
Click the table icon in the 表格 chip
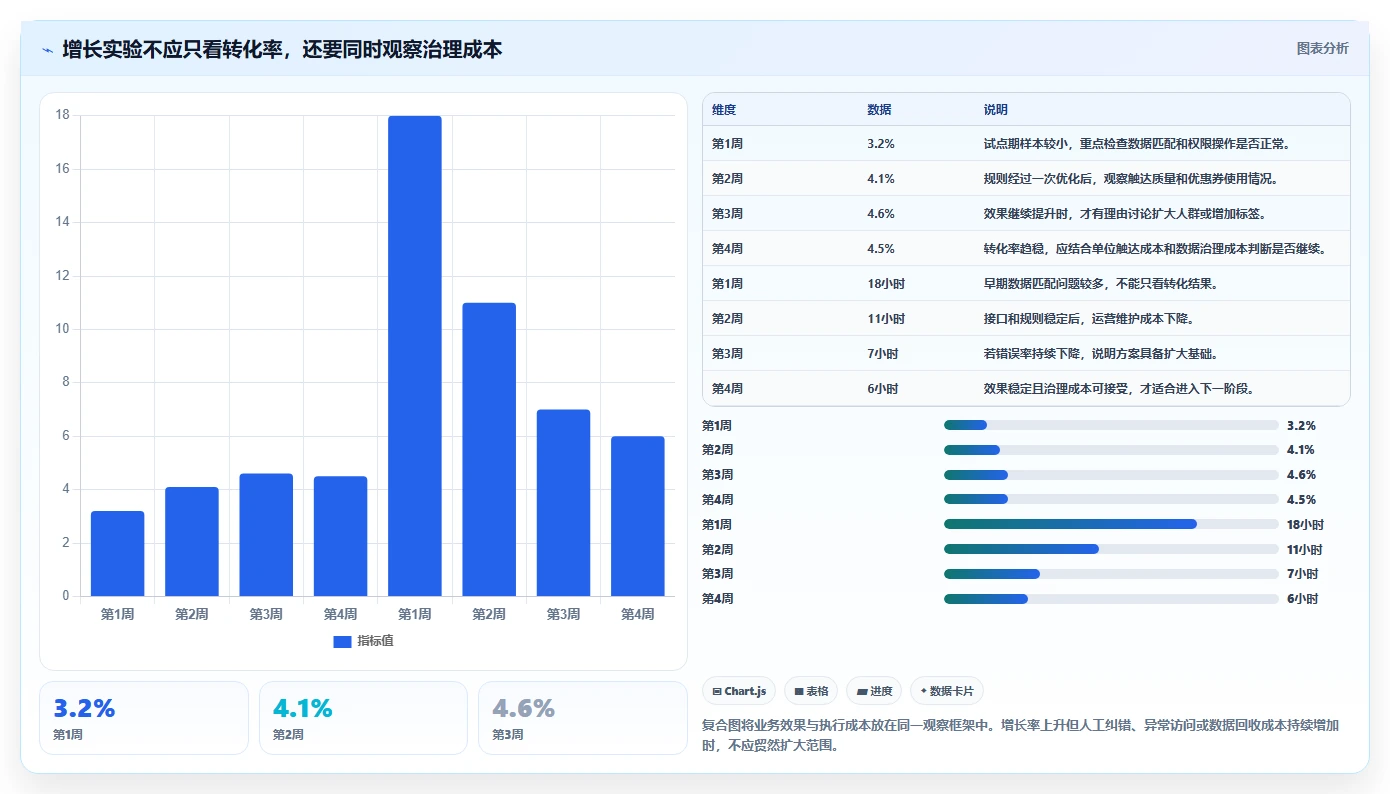(799, 691)
